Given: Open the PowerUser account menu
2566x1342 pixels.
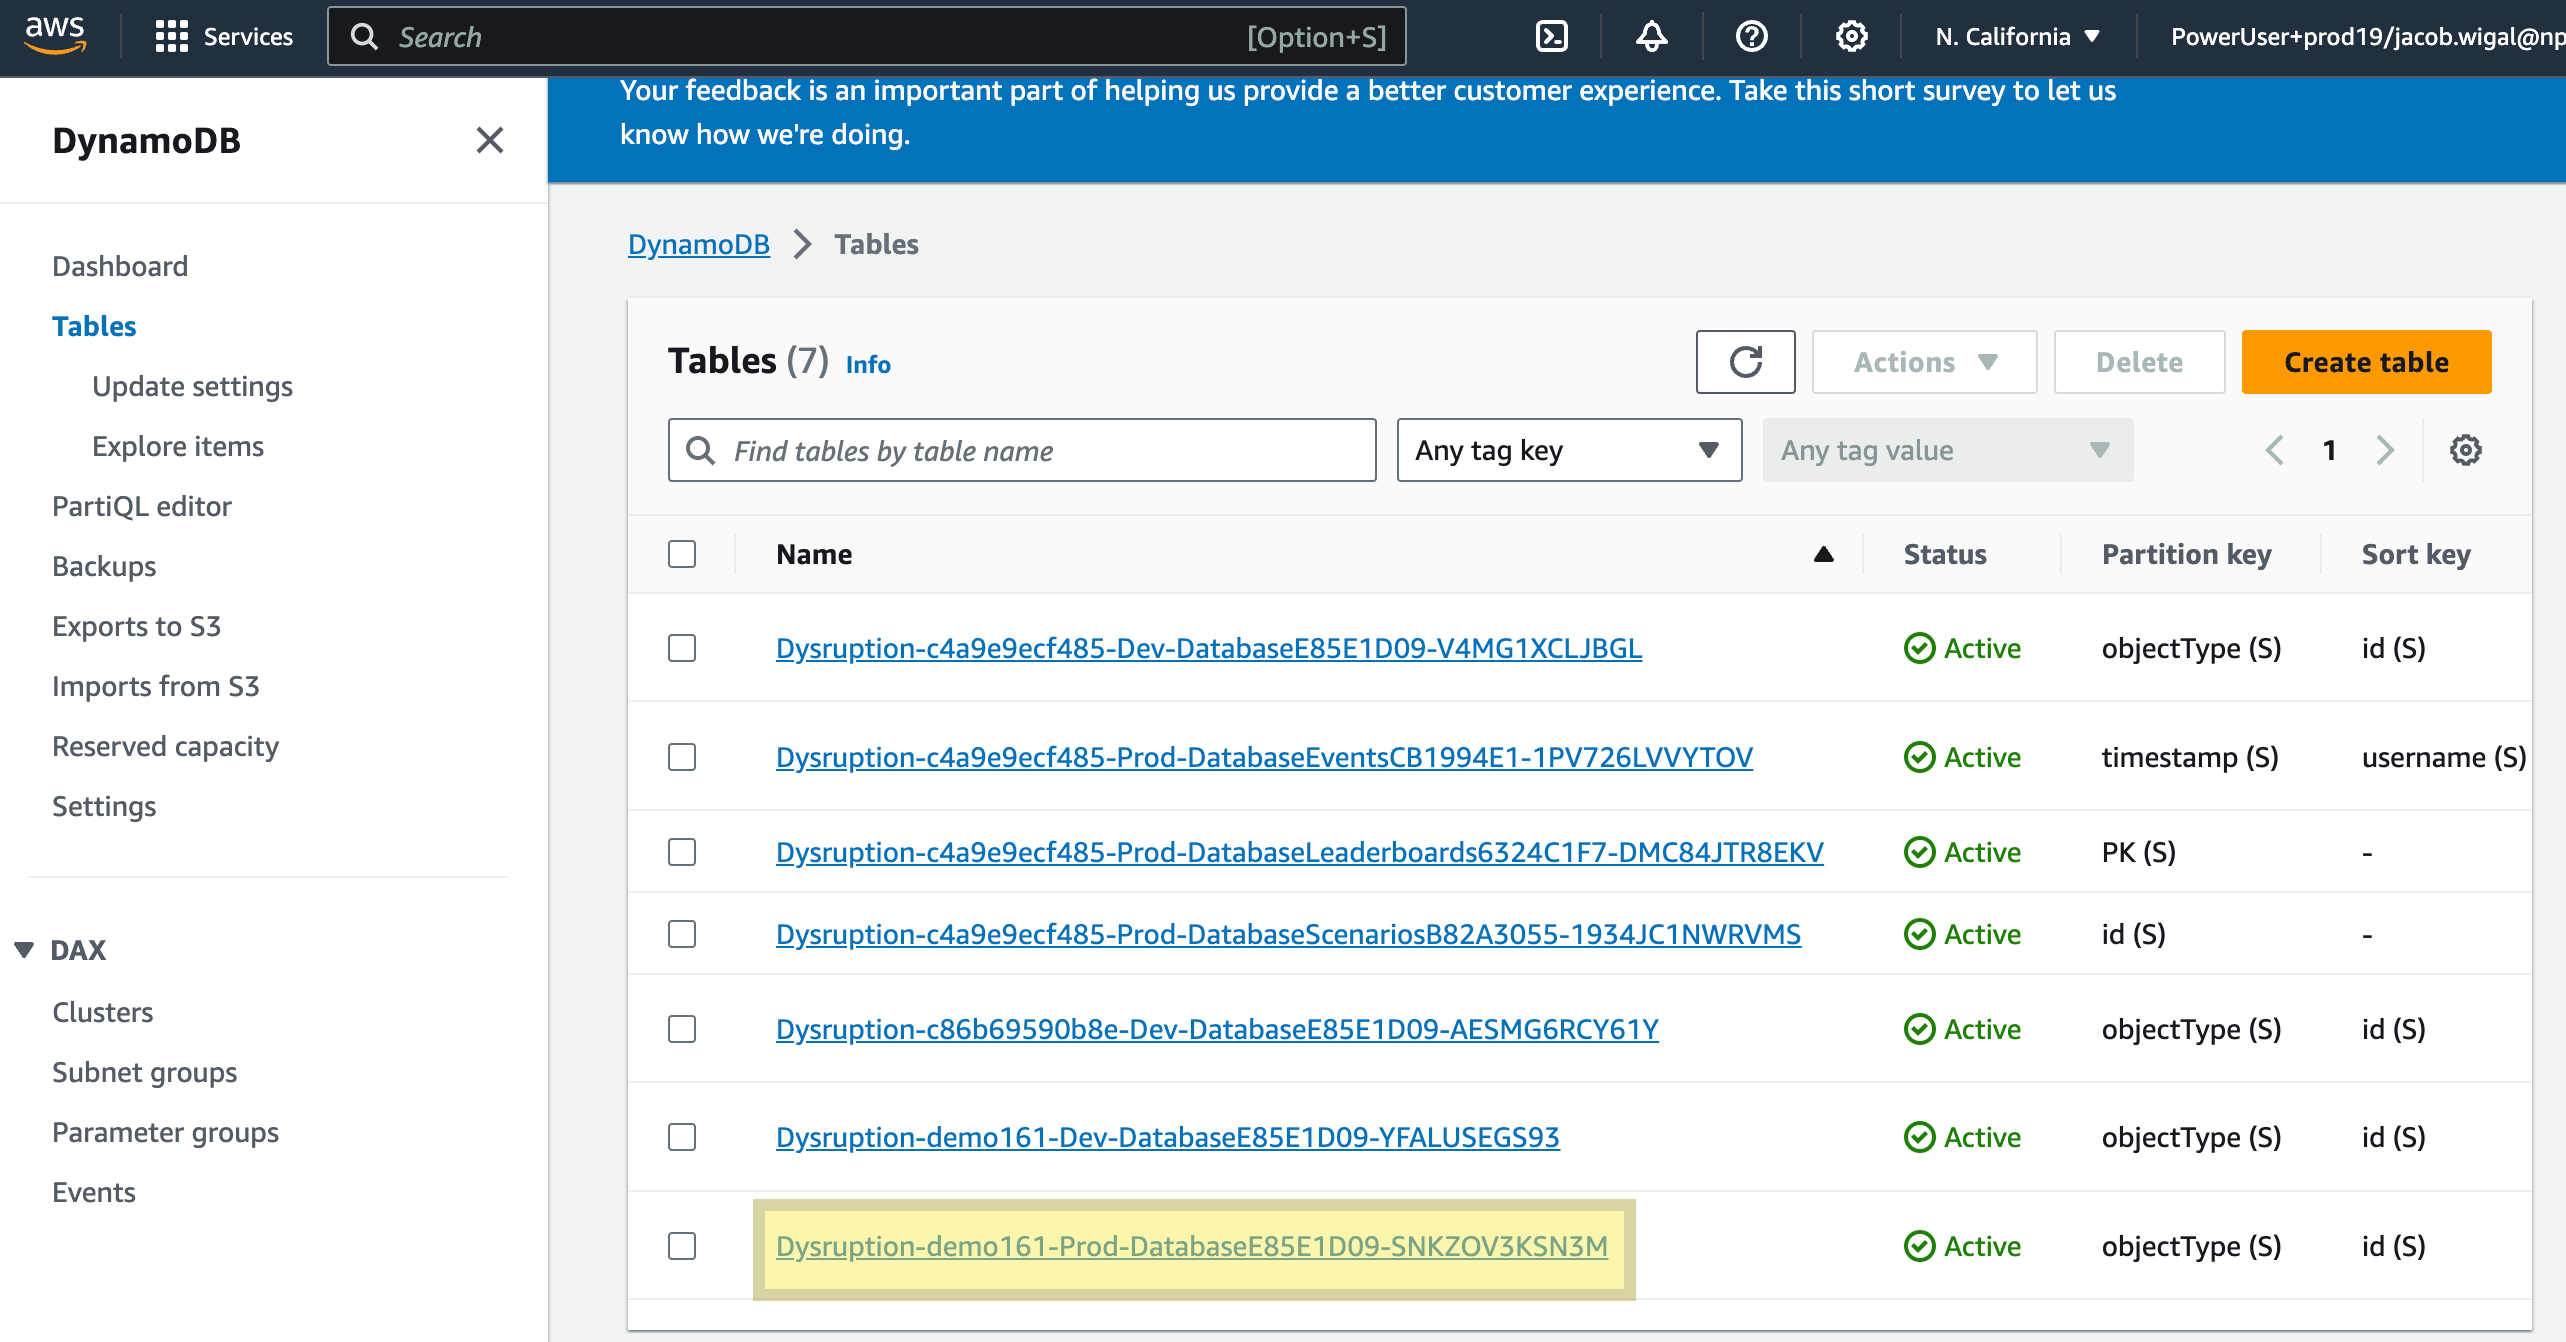Looking at the screenshot, I should click(2366, 37).
